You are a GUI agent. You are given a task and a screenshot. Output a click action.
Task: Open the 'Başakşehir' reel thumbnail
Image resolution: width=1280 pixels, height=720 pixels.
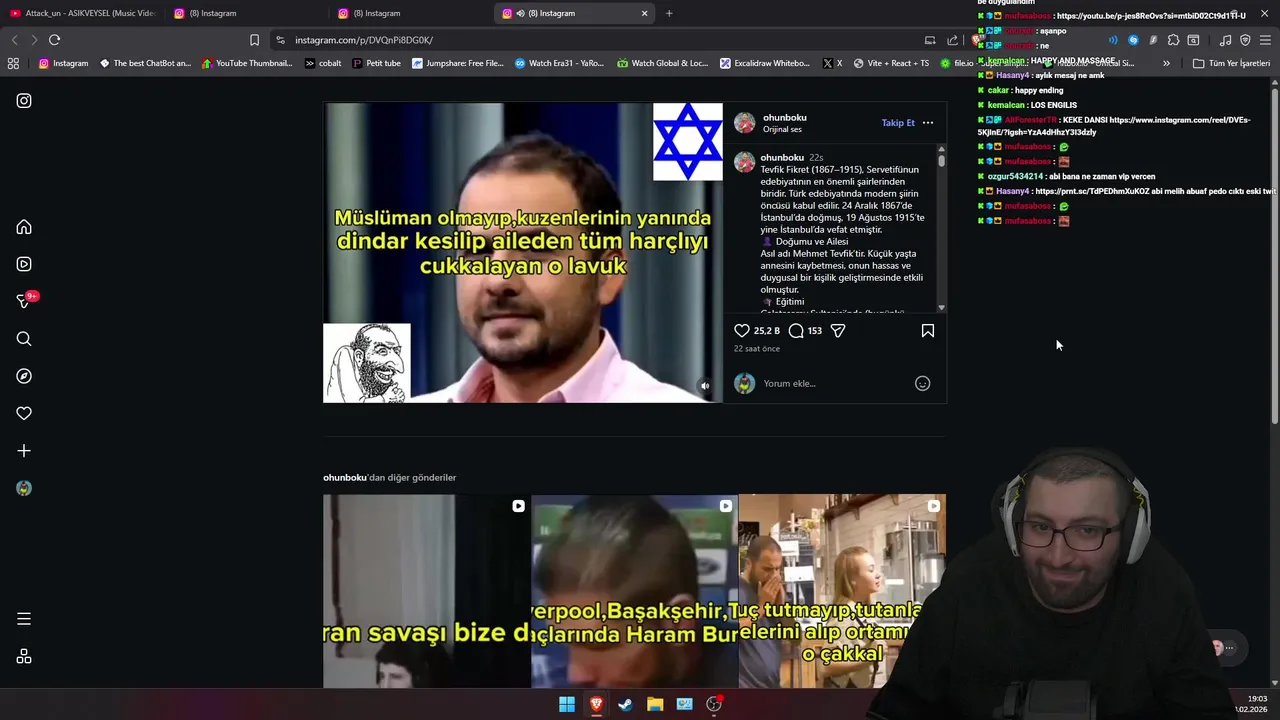(x=635, y=591)
